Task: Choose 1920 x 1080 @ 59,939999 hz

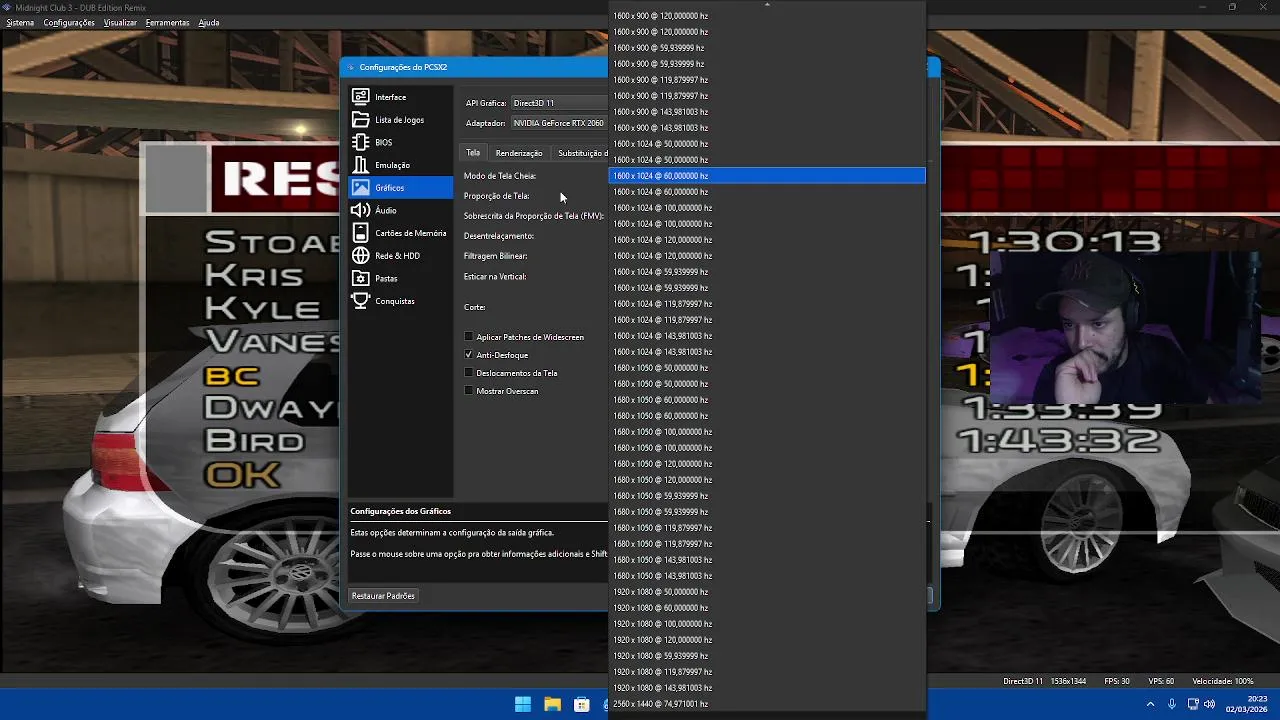Action: 767,656
